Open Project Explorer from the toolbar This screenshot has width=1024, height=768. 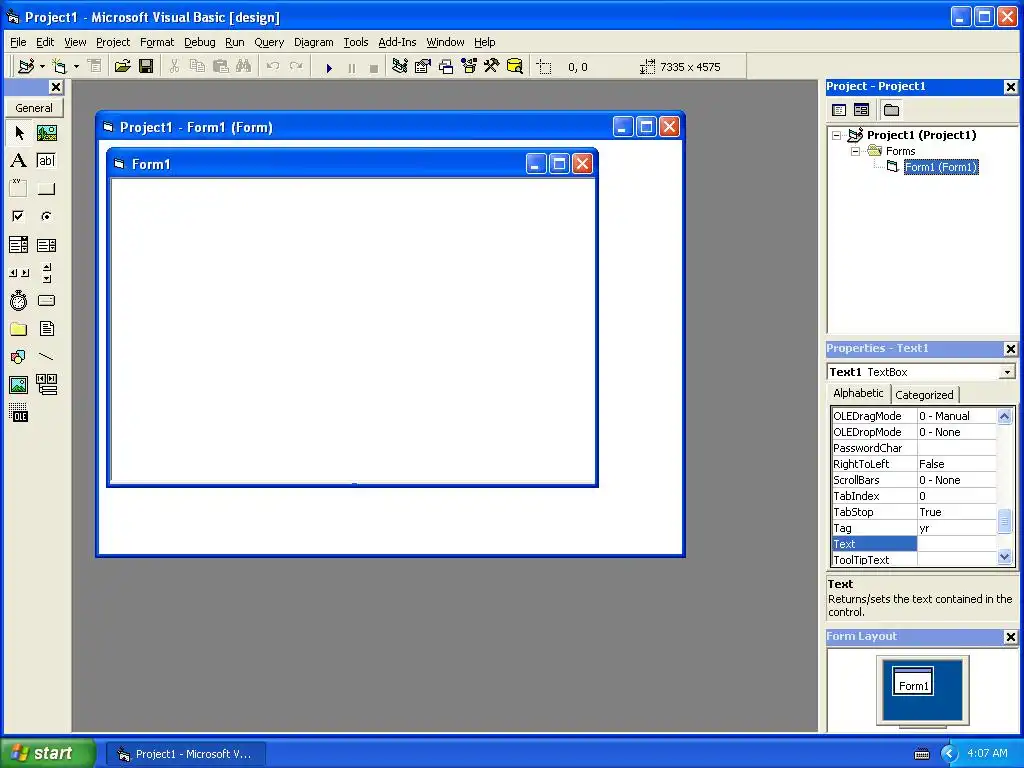point(400,66)
